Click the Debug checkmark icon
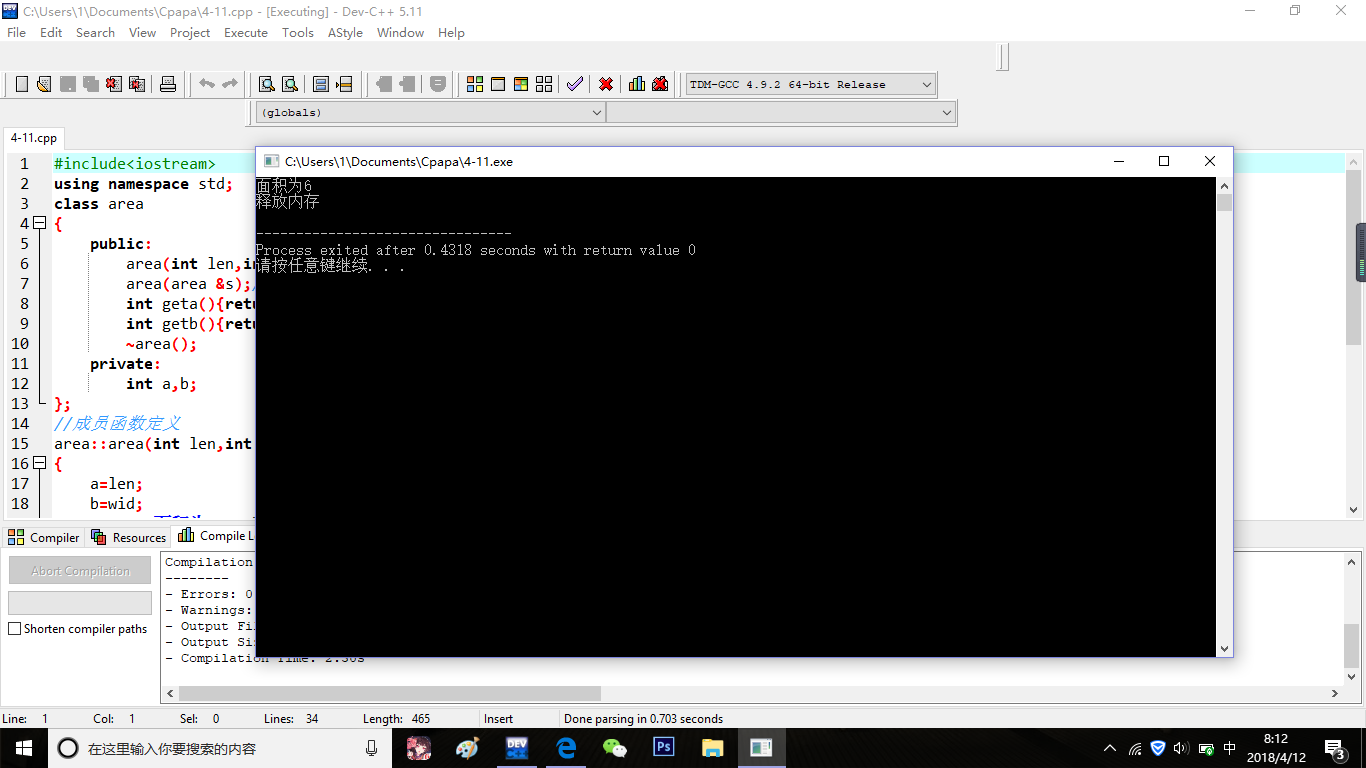Screen dimensions: 1366x768 point(575,84)
